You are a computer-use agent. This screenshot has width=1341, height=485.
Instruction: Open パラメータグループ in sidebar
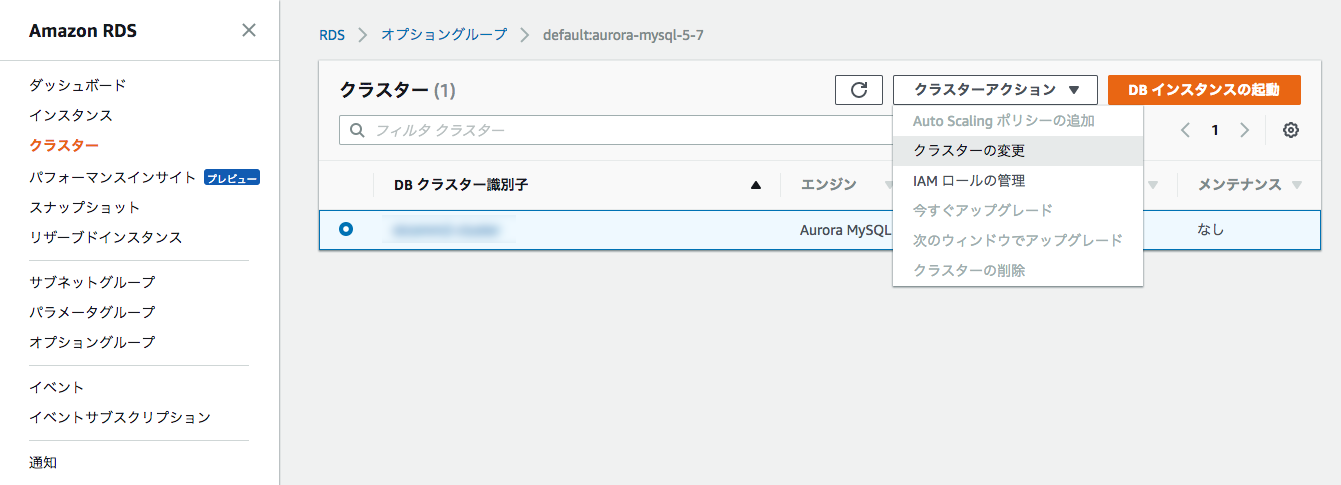[92, 313]
